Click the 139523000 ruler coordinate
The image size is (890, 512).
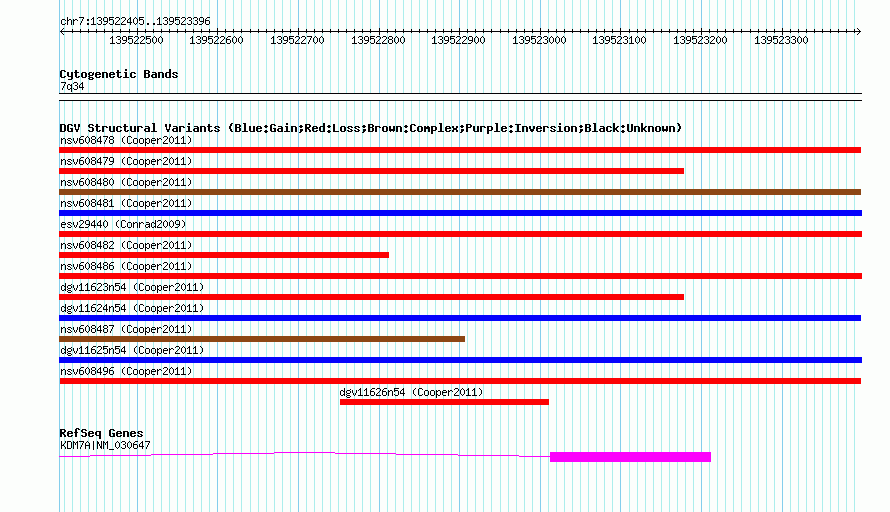(539, 40)
